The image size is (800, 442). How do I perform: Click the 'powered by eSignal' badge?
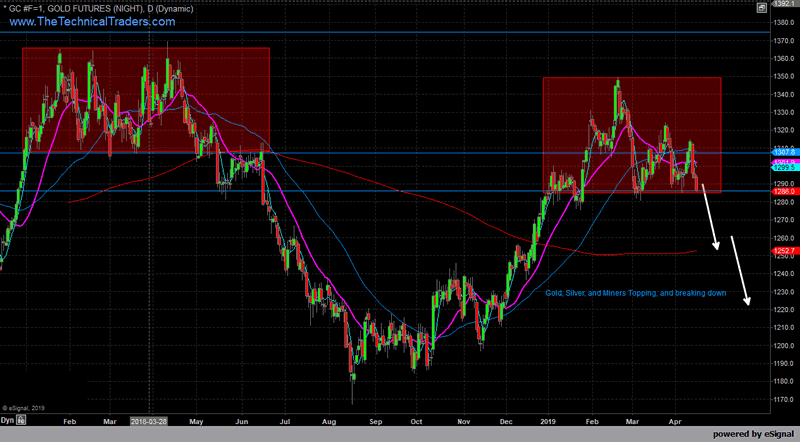753,434
